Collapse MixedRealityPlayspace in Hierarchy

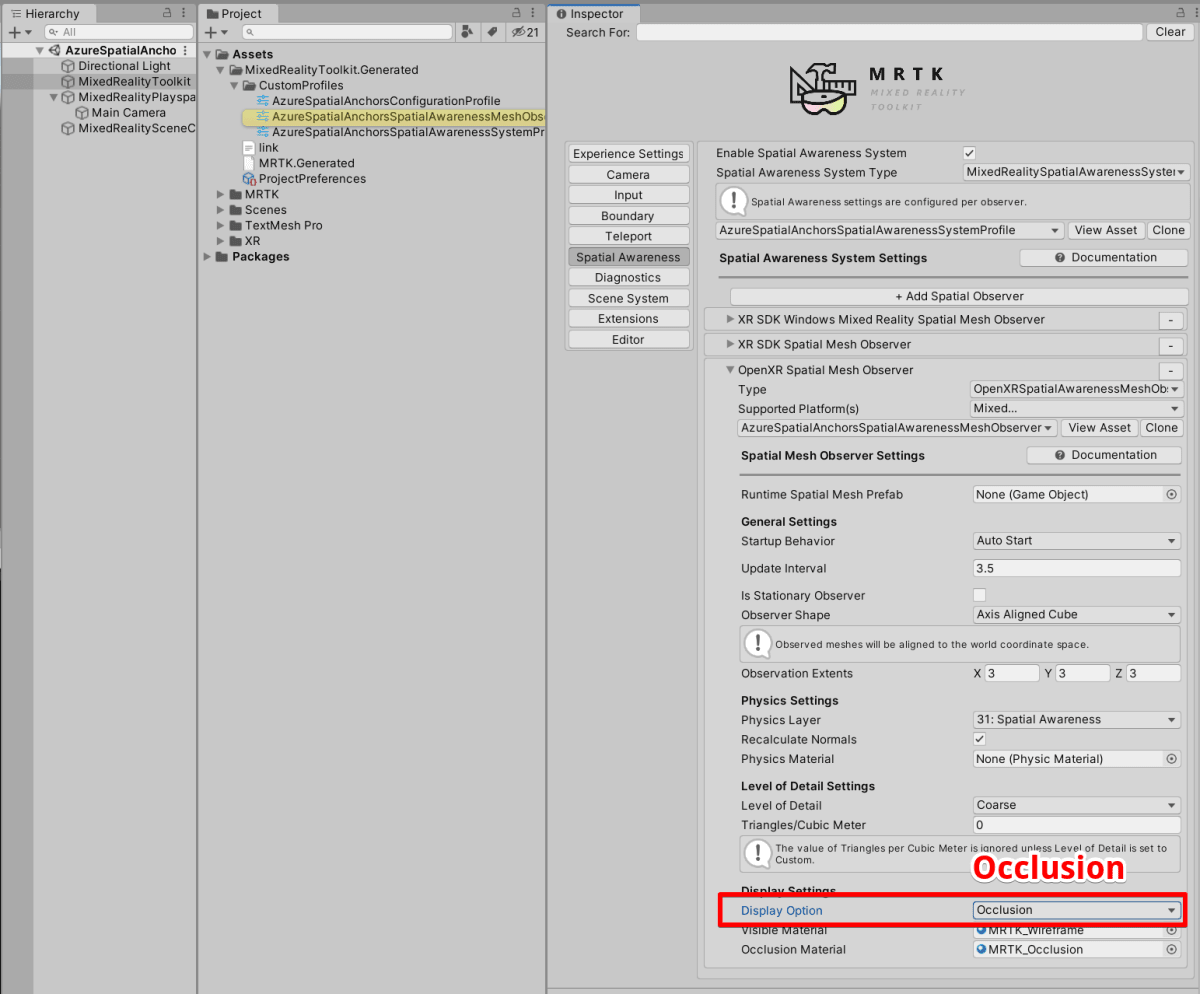pos(54,97)
